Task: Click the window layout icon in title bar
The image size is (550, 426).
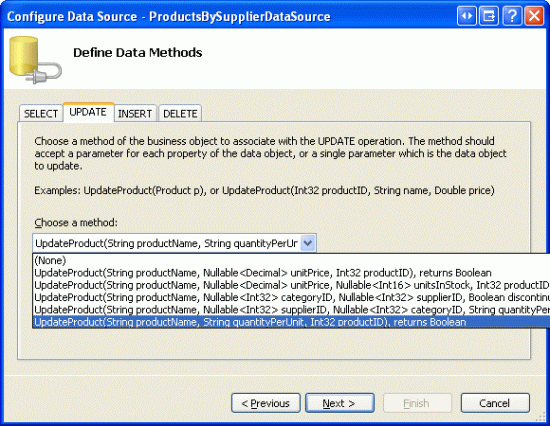Action: point(489,16)
